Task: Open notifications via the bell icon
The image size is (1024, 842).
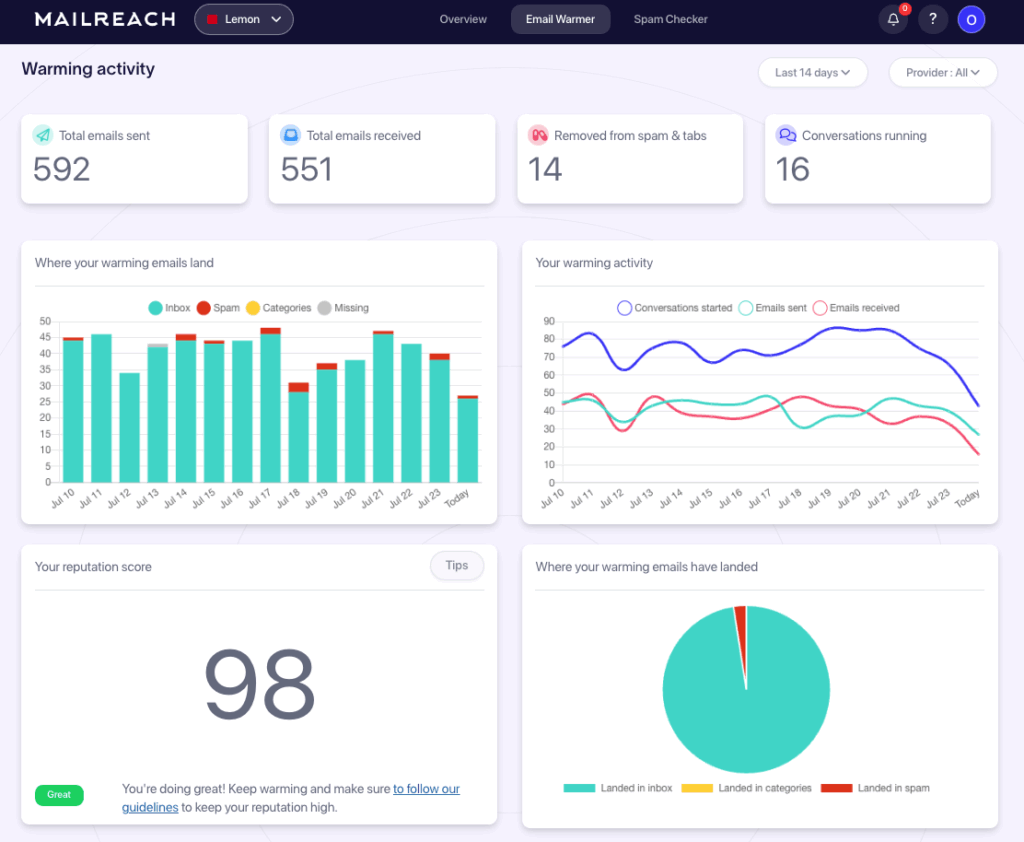Action: click(893, 19)
